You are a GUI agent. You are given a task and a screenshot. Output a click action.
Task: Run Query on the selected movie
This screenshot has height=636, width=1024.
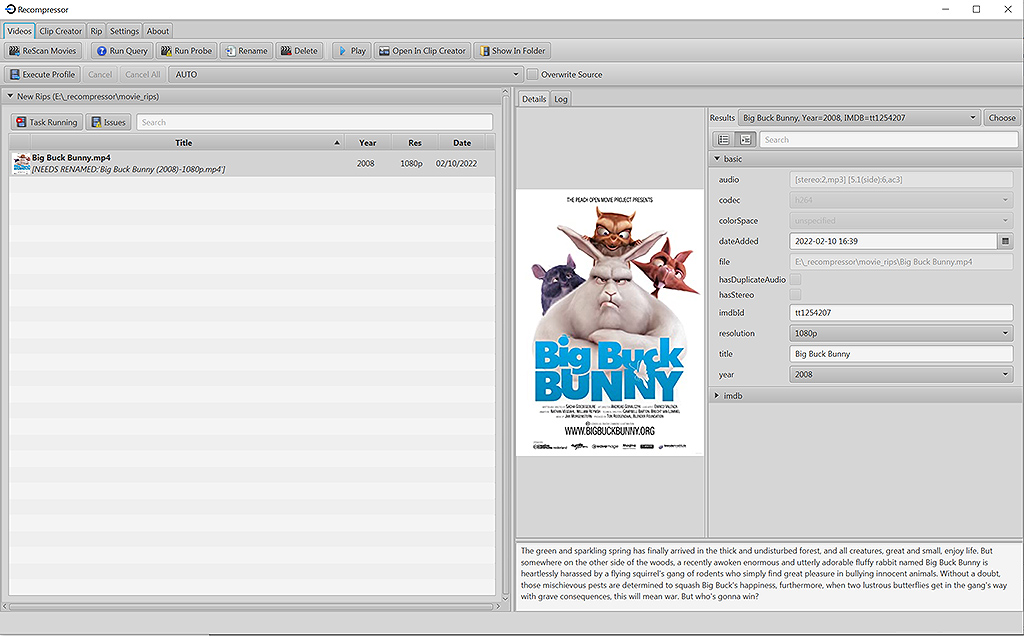[122, 51]
